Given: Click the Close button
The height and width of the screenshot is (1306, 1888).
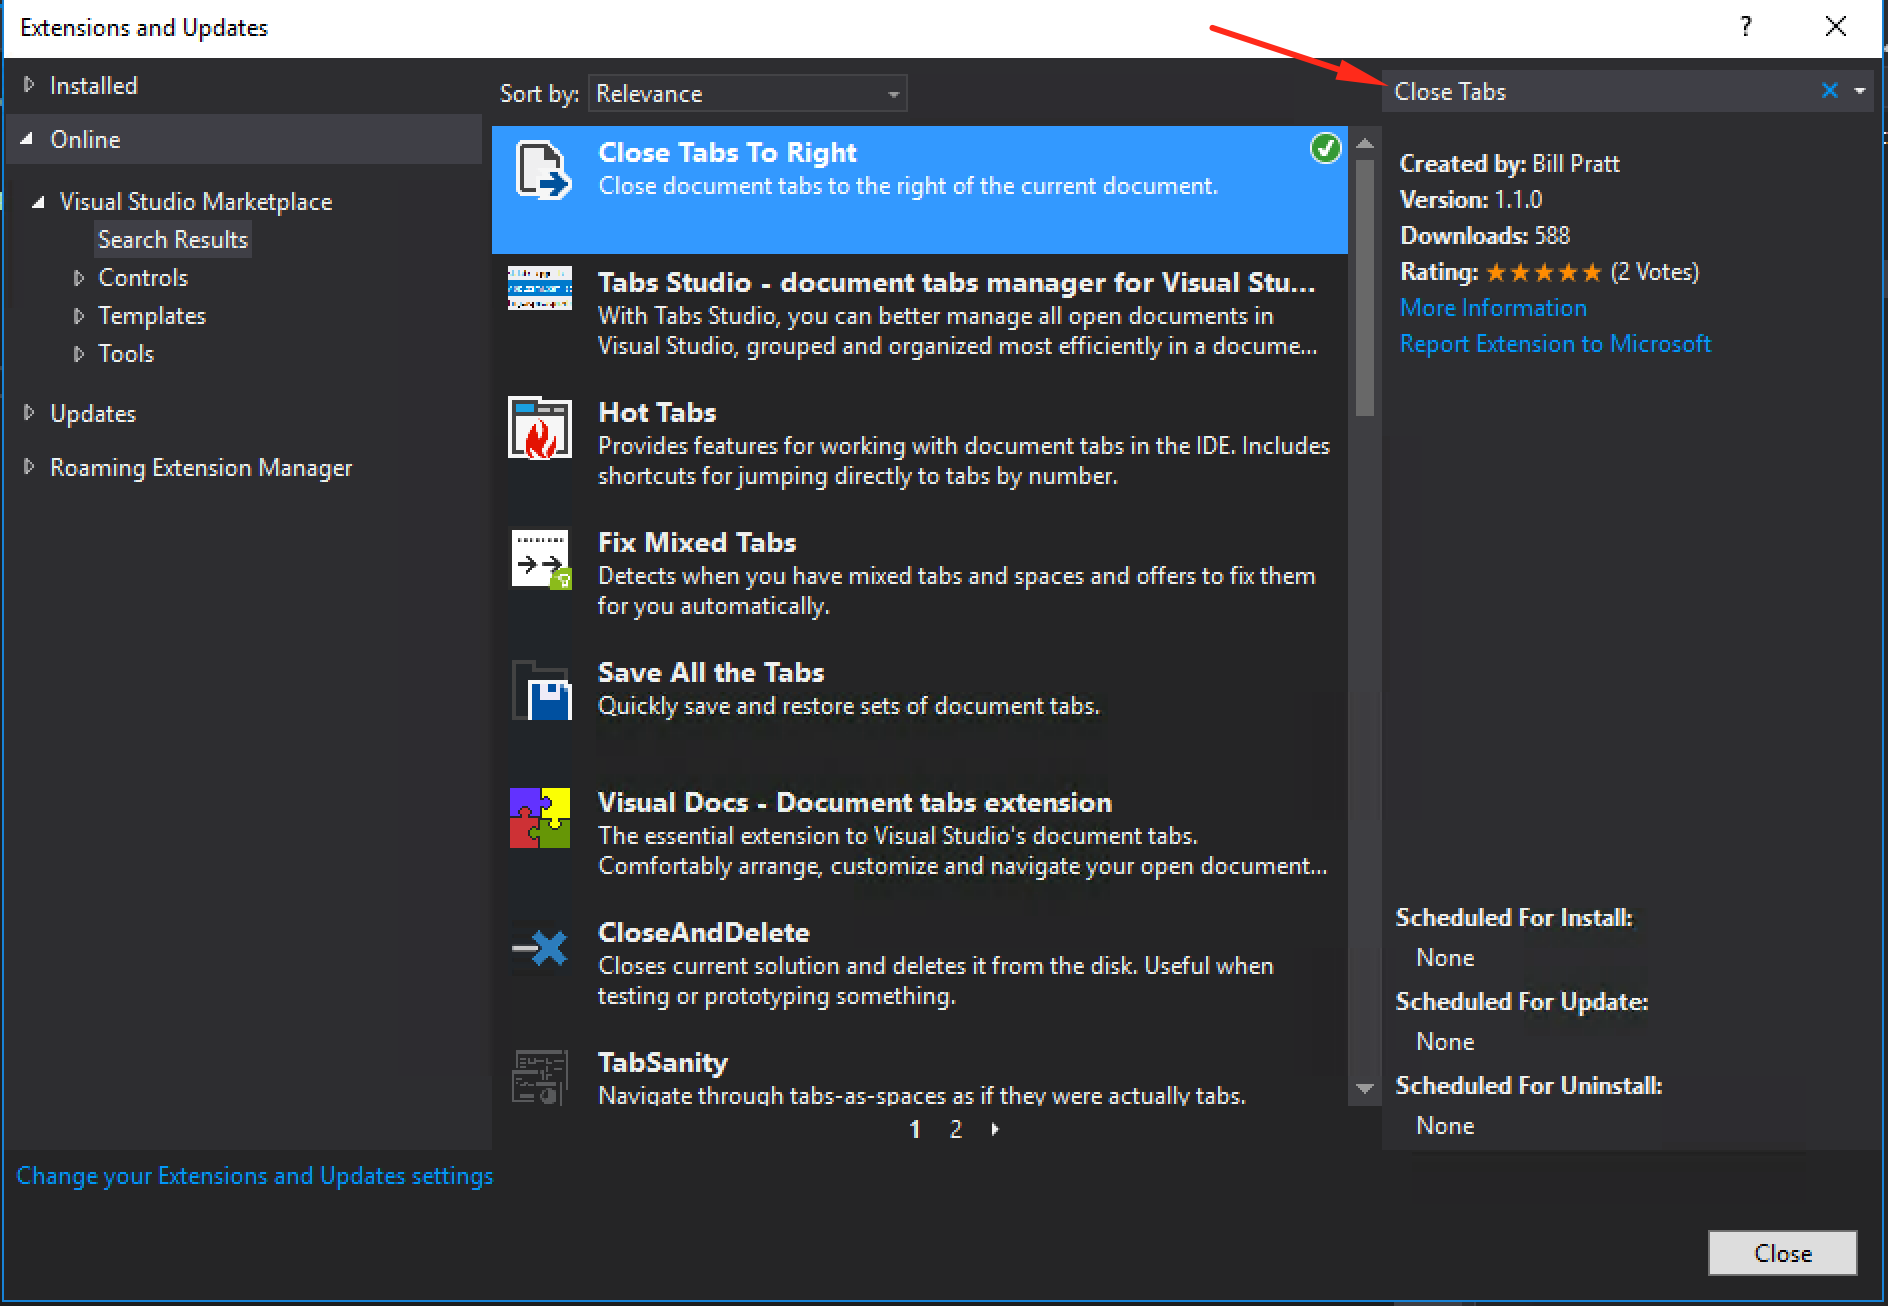Looking at the screenshot, I should (1782, 1253).
